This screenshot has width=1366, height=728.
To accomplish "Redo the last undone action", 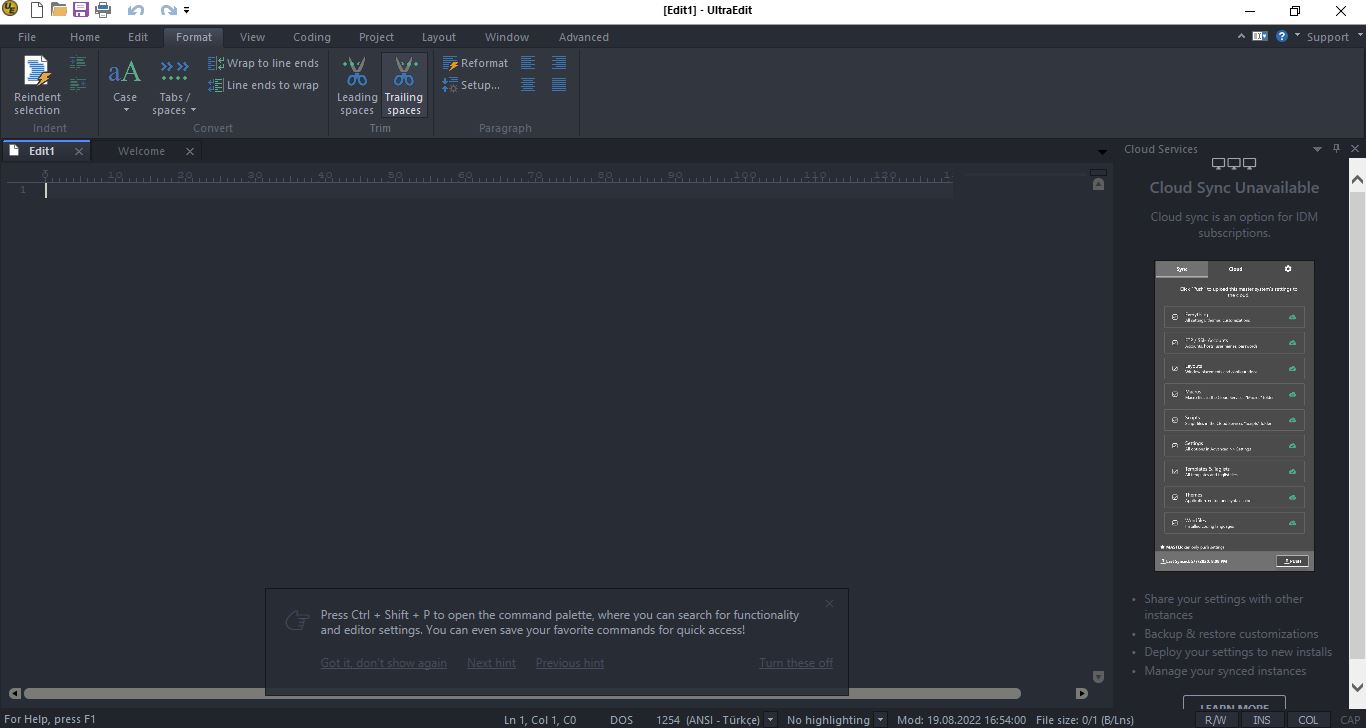I will tap(168, 11).
